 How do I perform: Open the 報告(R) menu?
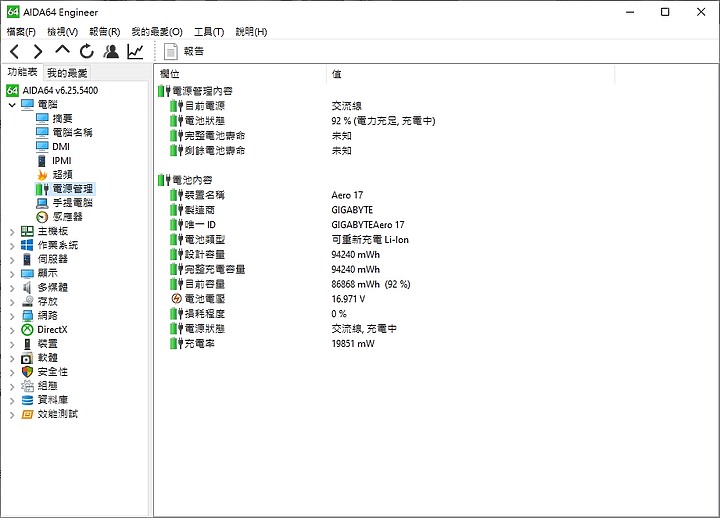click(x=105, y=32)
